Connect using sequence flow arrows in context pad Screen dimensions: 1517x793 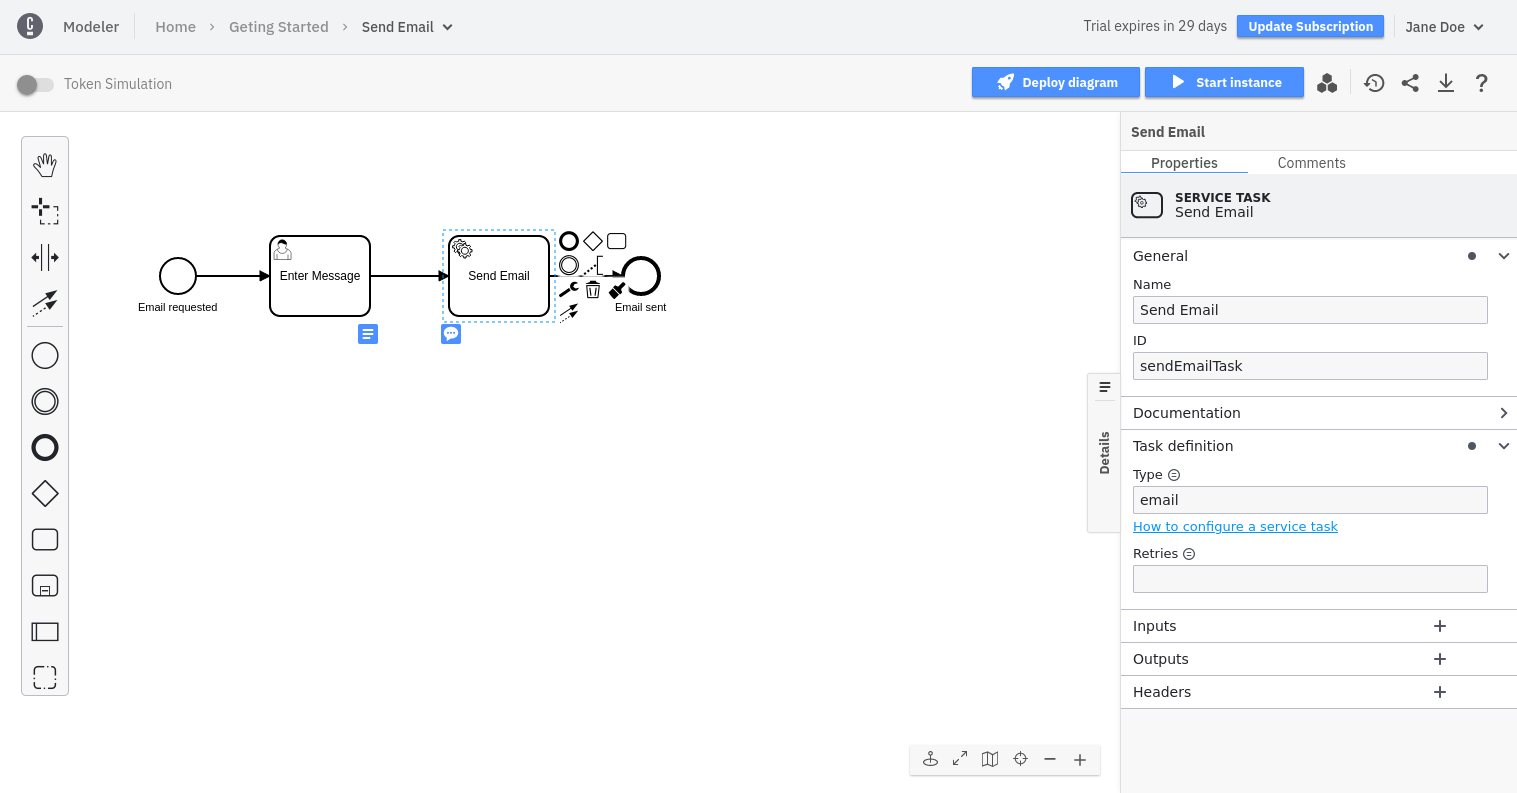pyautogui.click(x=569, y=313)
